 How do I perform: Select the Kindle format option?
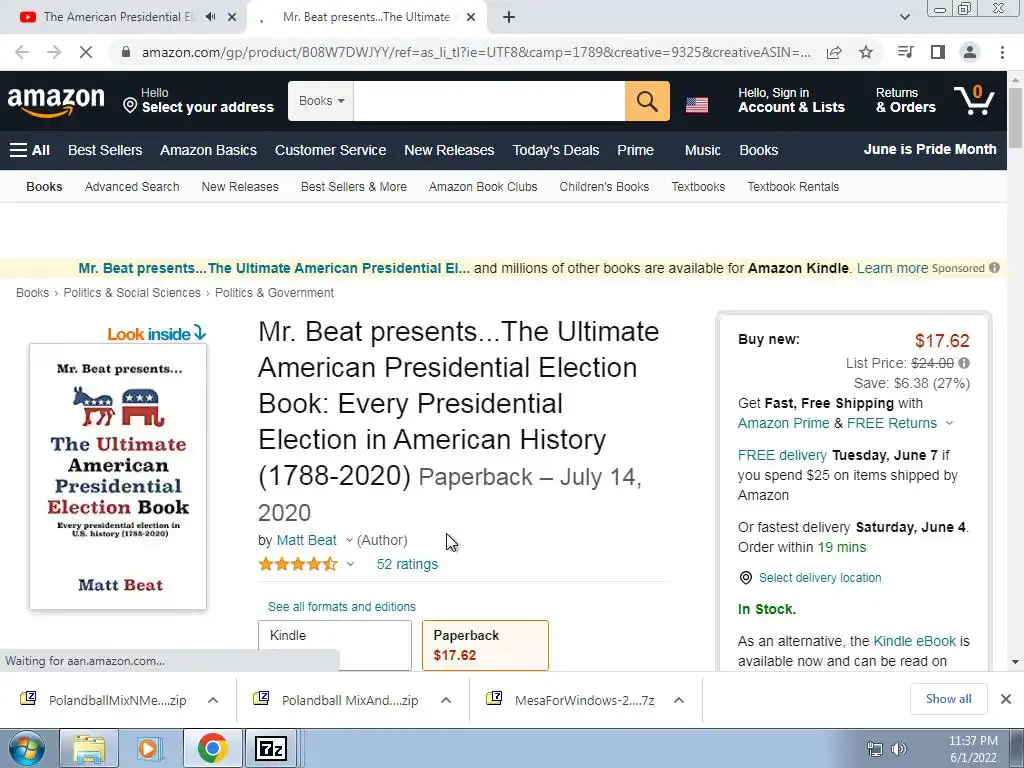tap(334, 645)
